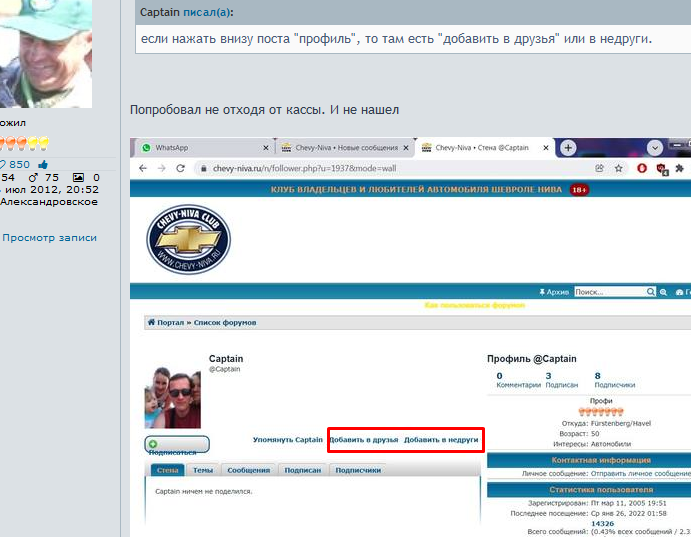
Task: Click the "Подписаться" subscribe button
Action: [x=177, y=444]
